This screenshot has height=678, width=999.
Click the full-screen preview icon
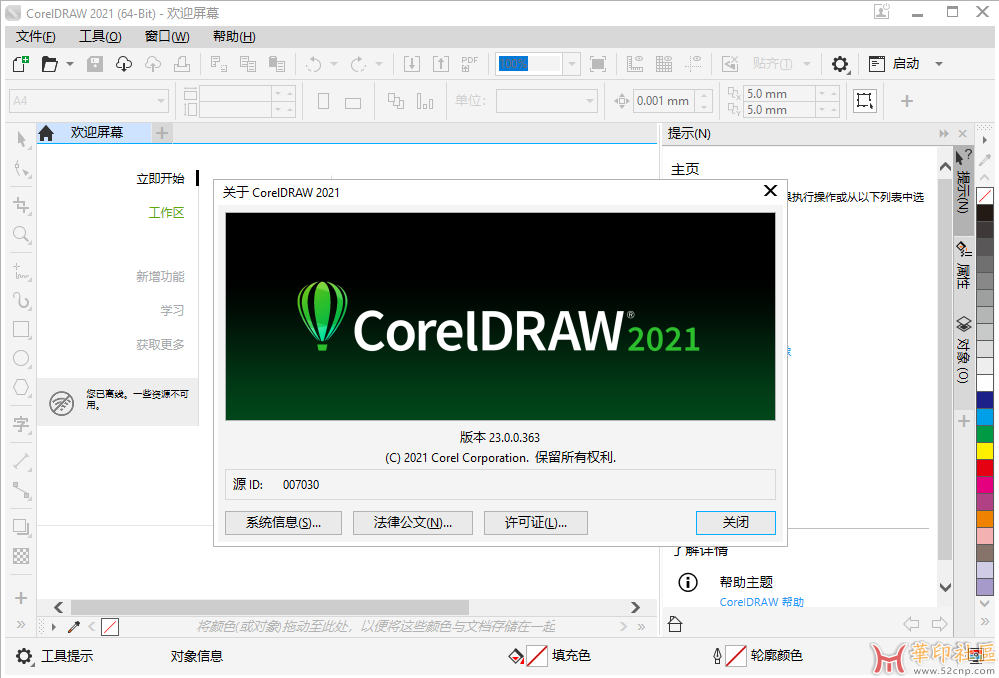(x=598, y=64)
